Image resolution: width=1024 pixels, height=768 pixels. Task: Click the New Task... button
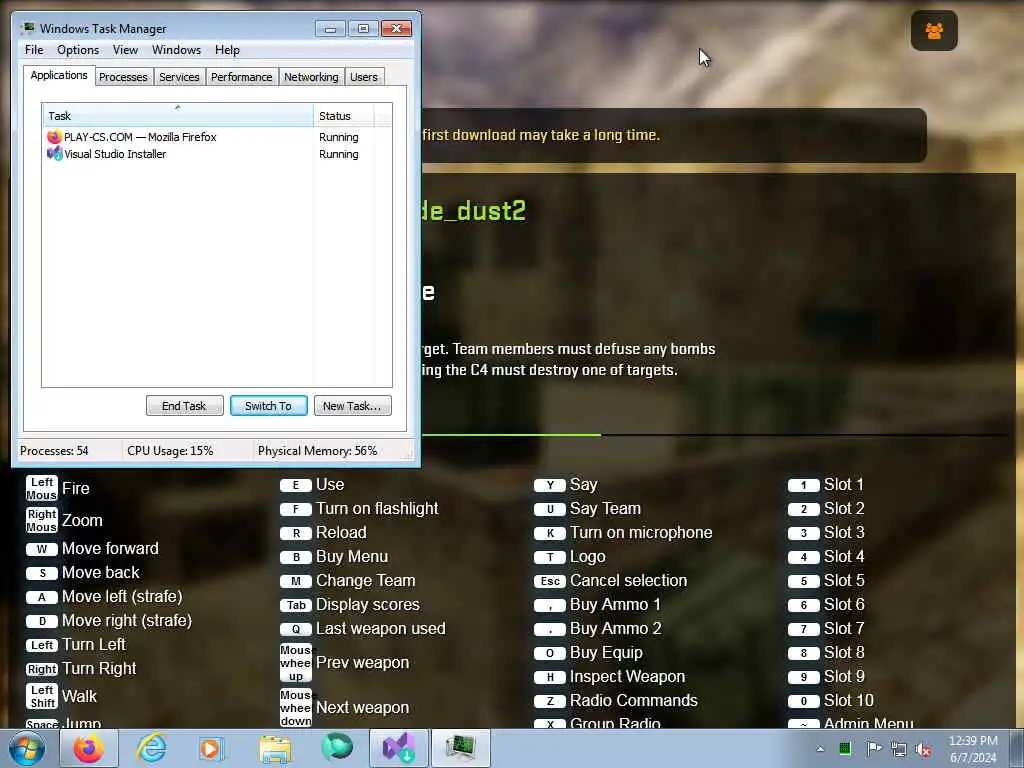coord(352,406)
